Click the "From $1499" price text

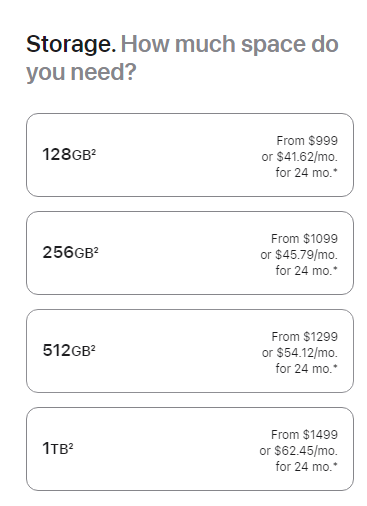pyautogui.click(x=304, y=435)
